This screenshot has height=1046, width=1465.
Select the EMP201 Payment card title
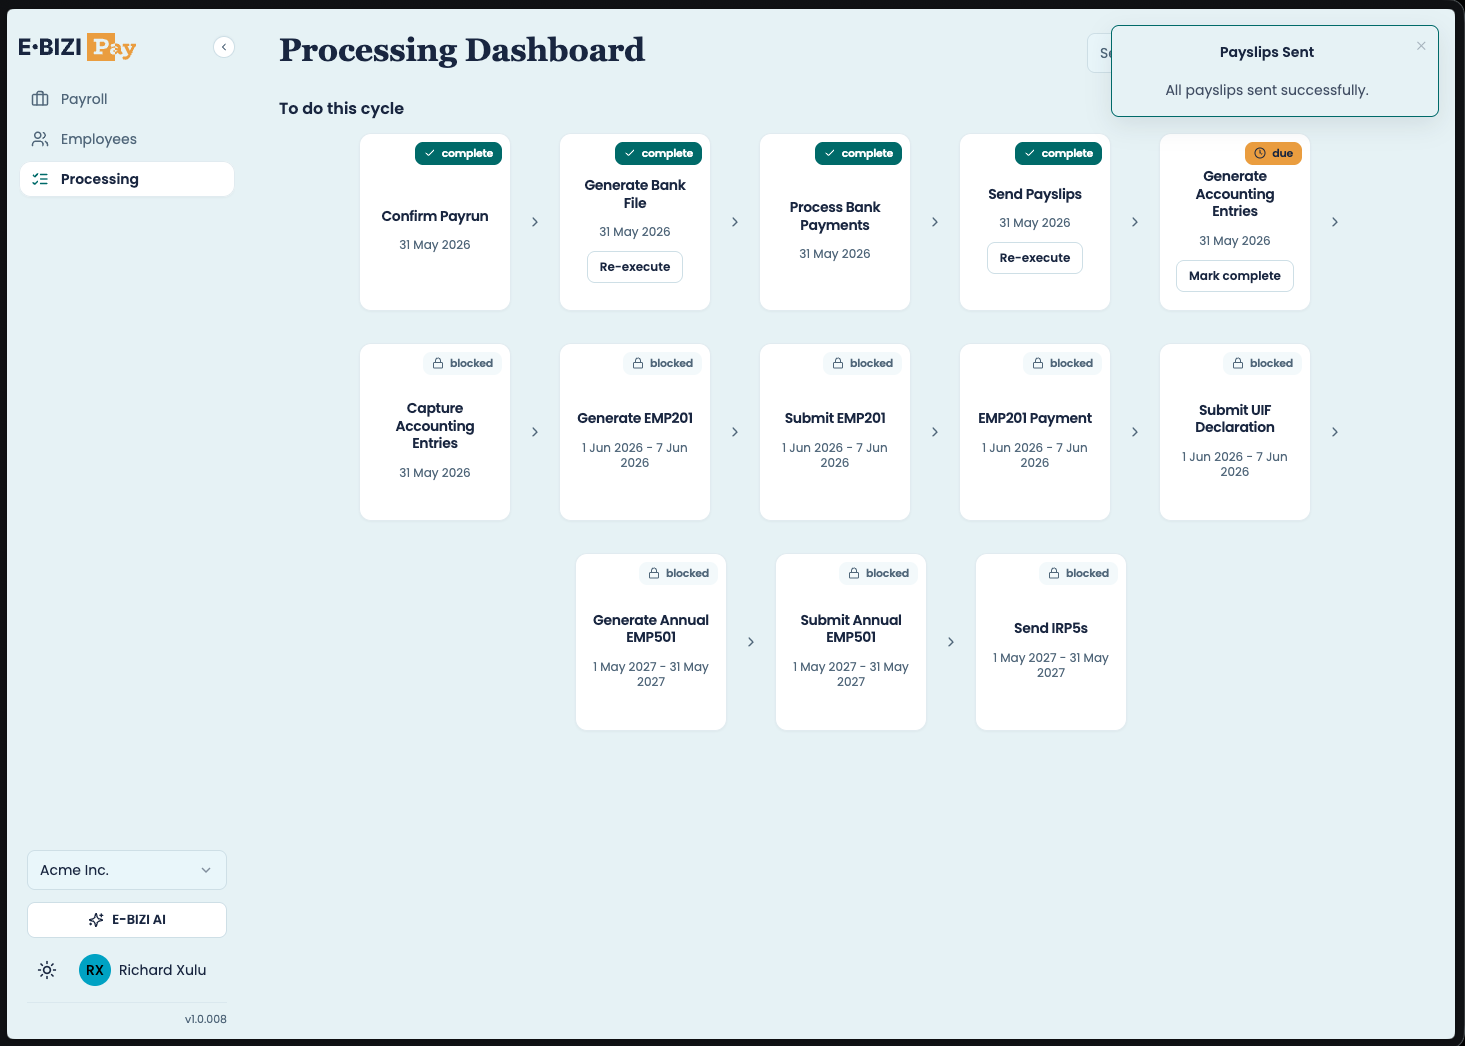point(1035,418)
